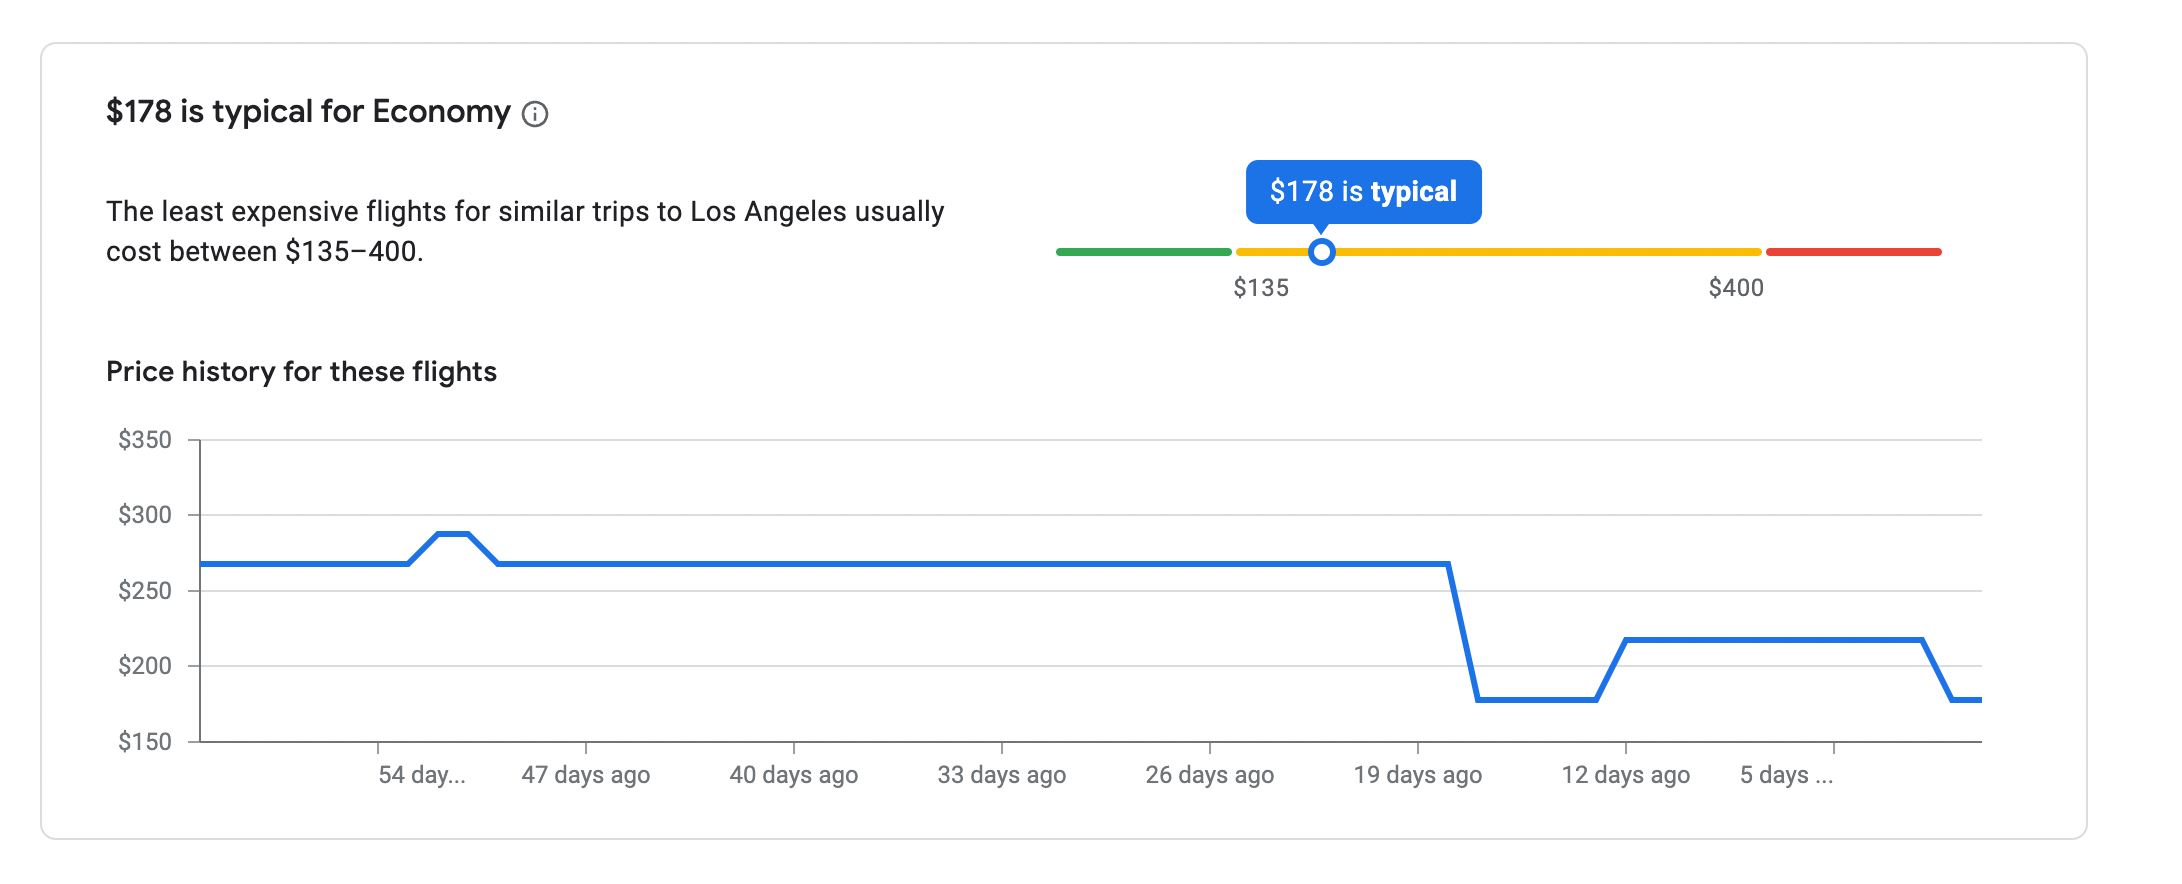Select the green low-price segment of the bar
The image size is (2182, 884).
1143,252
